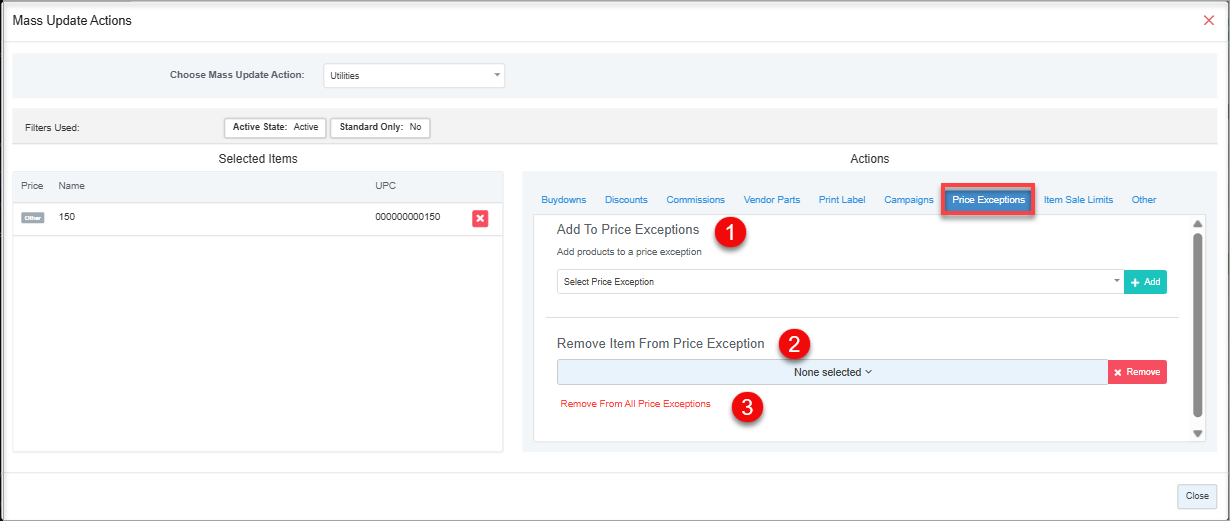Remove item 150 with red X icon
The width and height of the screenshot is (1230, 521).
coord(480,218)
